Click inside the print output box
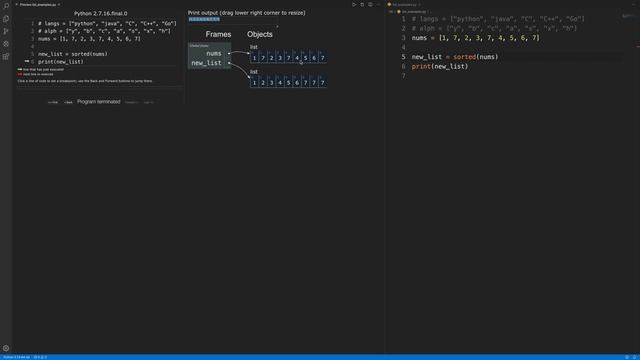The height and width of the screenshot is (360, 640). tap(233, 22)
